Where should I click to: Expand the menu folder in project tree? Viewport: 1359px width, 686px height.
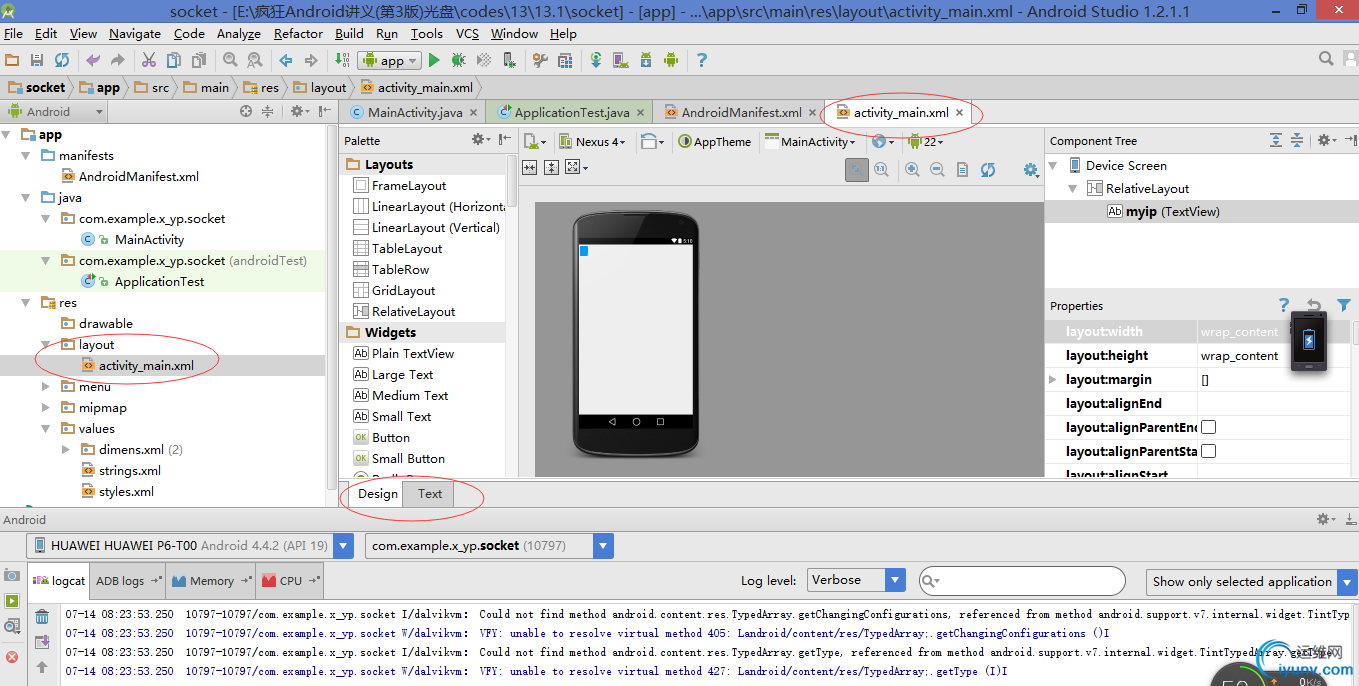pyautogui.click(x=46, y=387)
